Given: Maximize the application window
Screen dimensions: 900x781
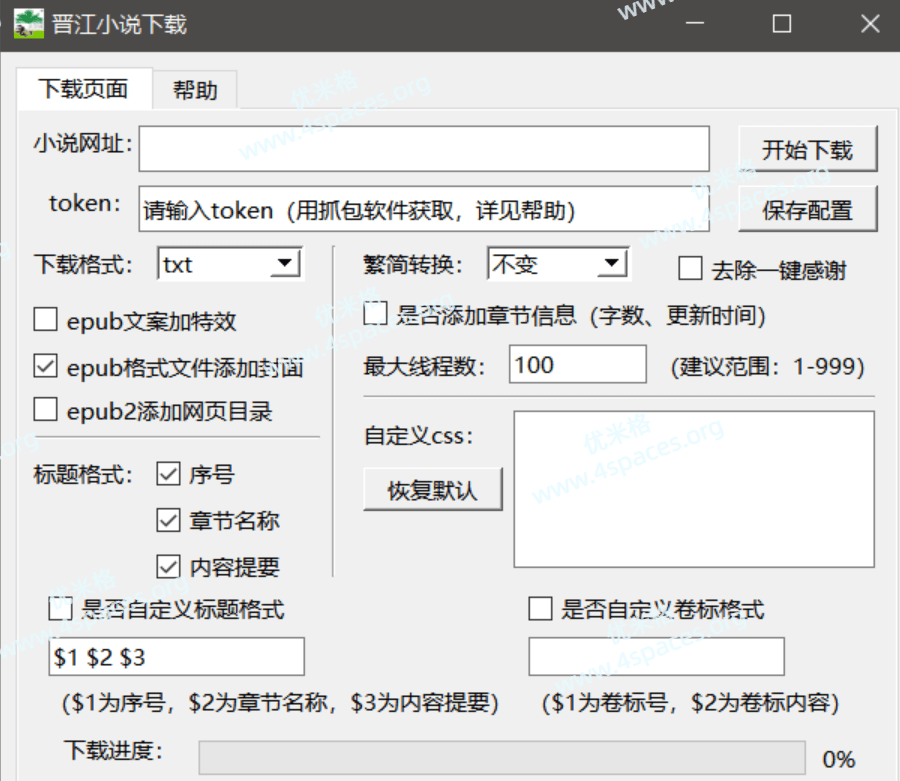Looking at the screenshot, I should coord(782,24).
